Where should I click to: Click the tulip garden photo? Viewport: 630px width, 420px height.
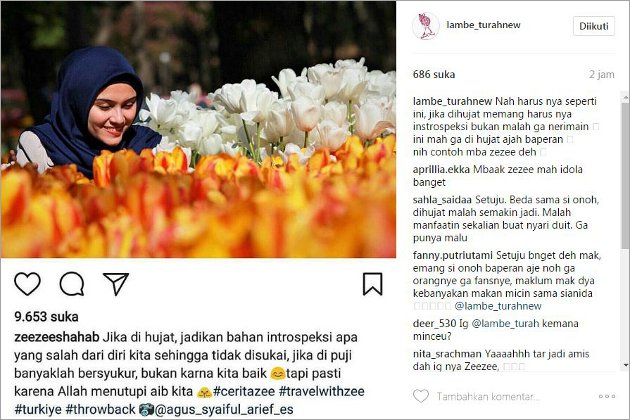point(198,129)
